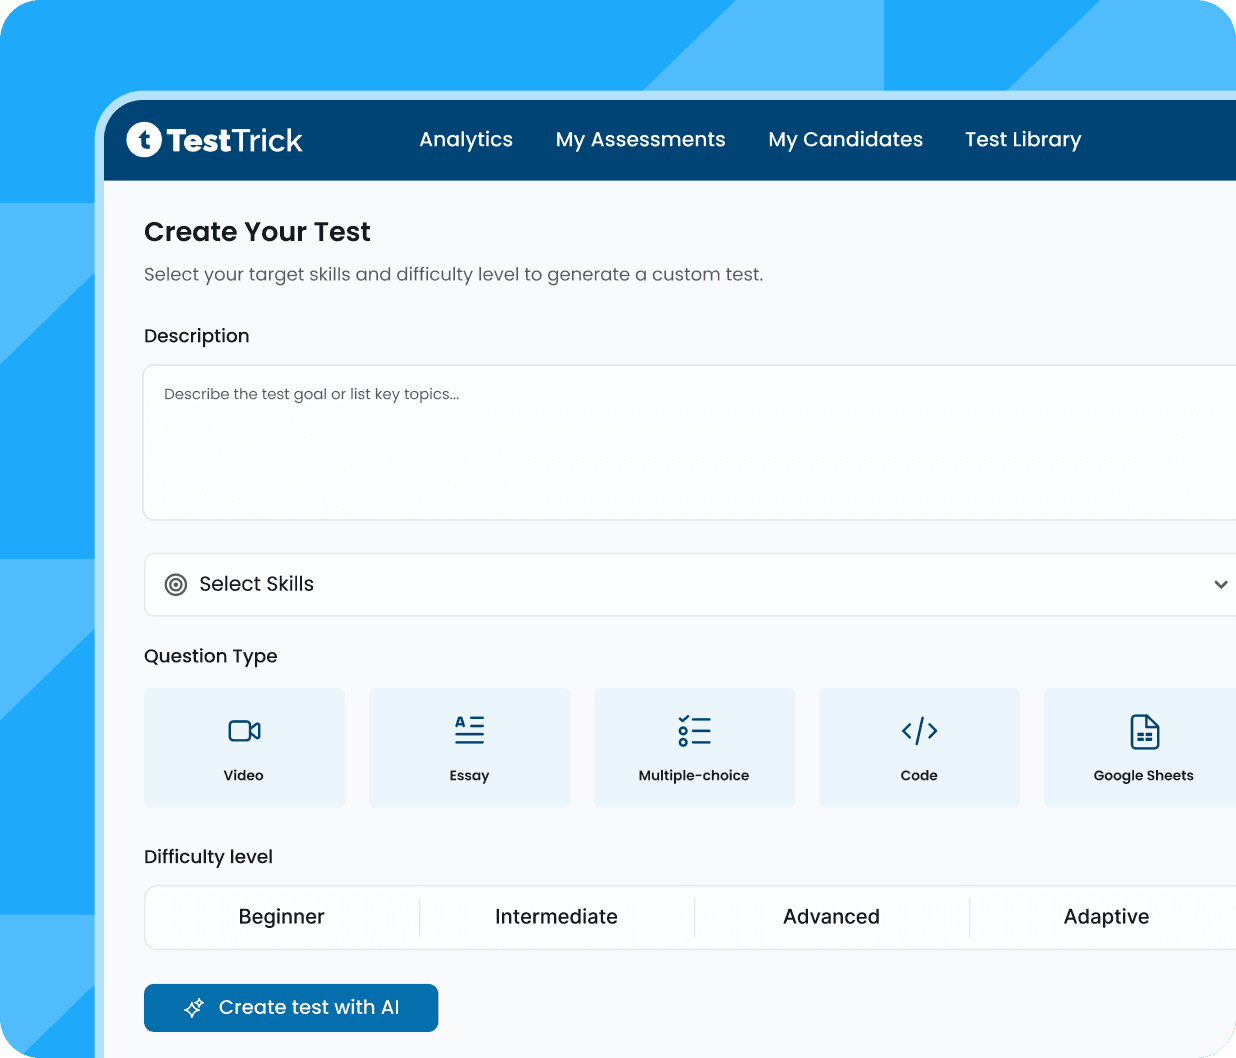1236x1058 pixels.
Task: Choose the Essay question type label
Action: tap(469, 776)
